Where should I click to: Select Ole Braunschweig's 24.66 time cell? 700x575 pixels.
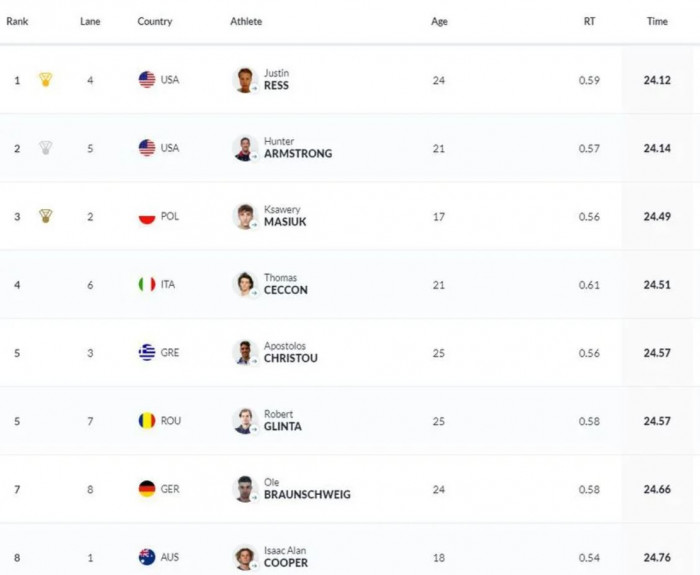pyautogui.click(x=657, y=489)
